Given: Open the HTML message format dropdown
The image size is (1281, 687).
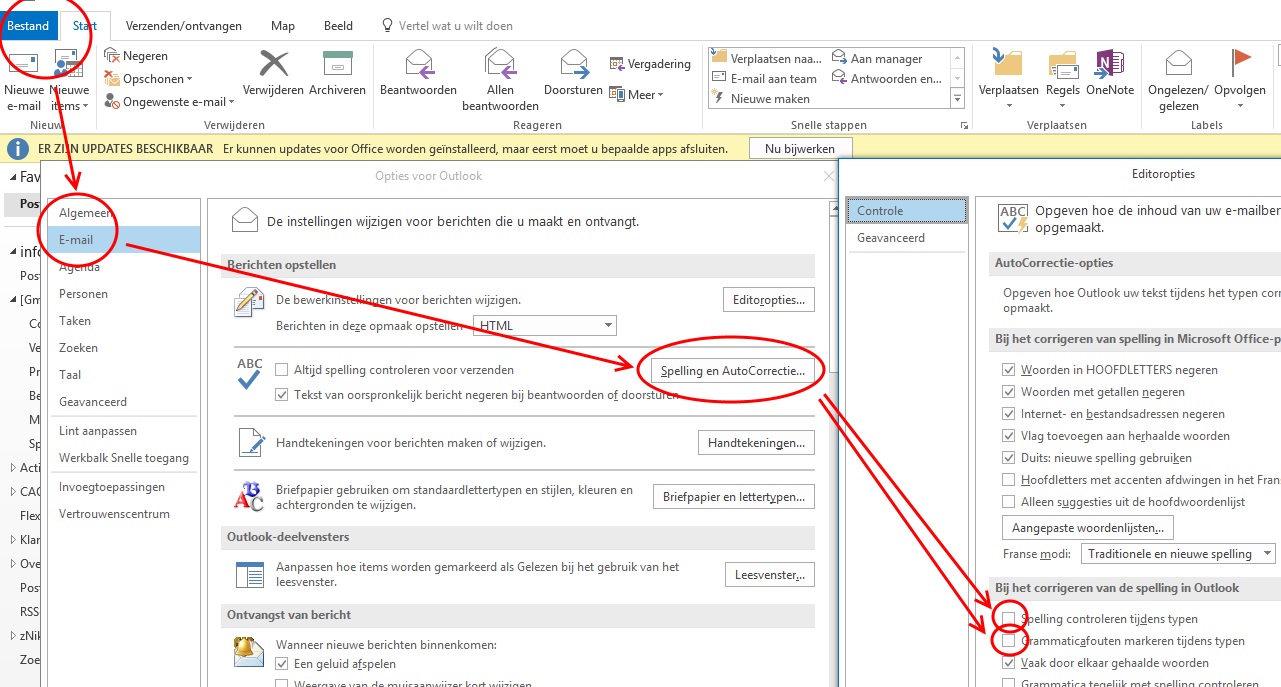Looking at the screenshot, I should [x=608, y=326].
